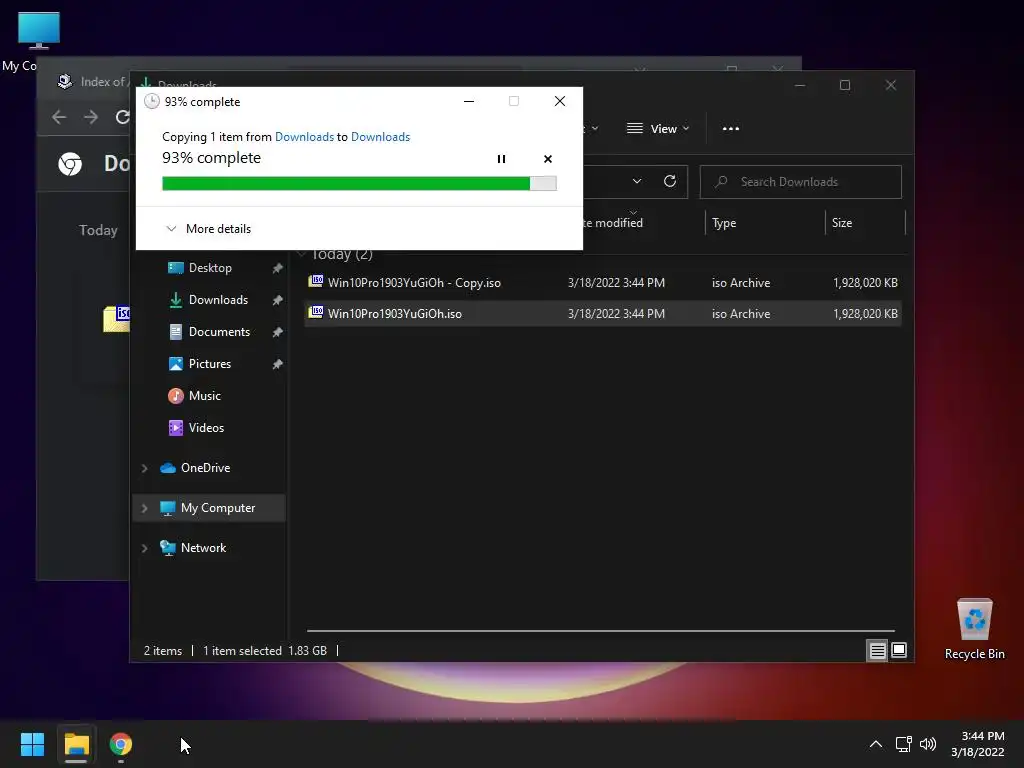Expand the Network tree node
Viewport: 1024px width, 768px height.
coord(144,548)
